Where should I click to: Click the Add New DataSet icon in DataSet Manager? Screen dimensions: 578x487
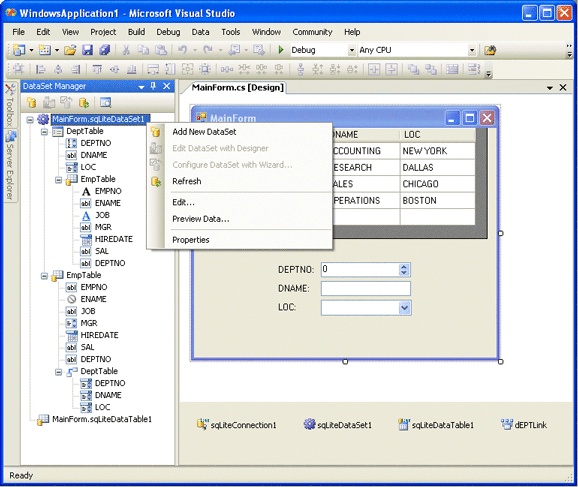pyautogui.click(x=31, y=102)
